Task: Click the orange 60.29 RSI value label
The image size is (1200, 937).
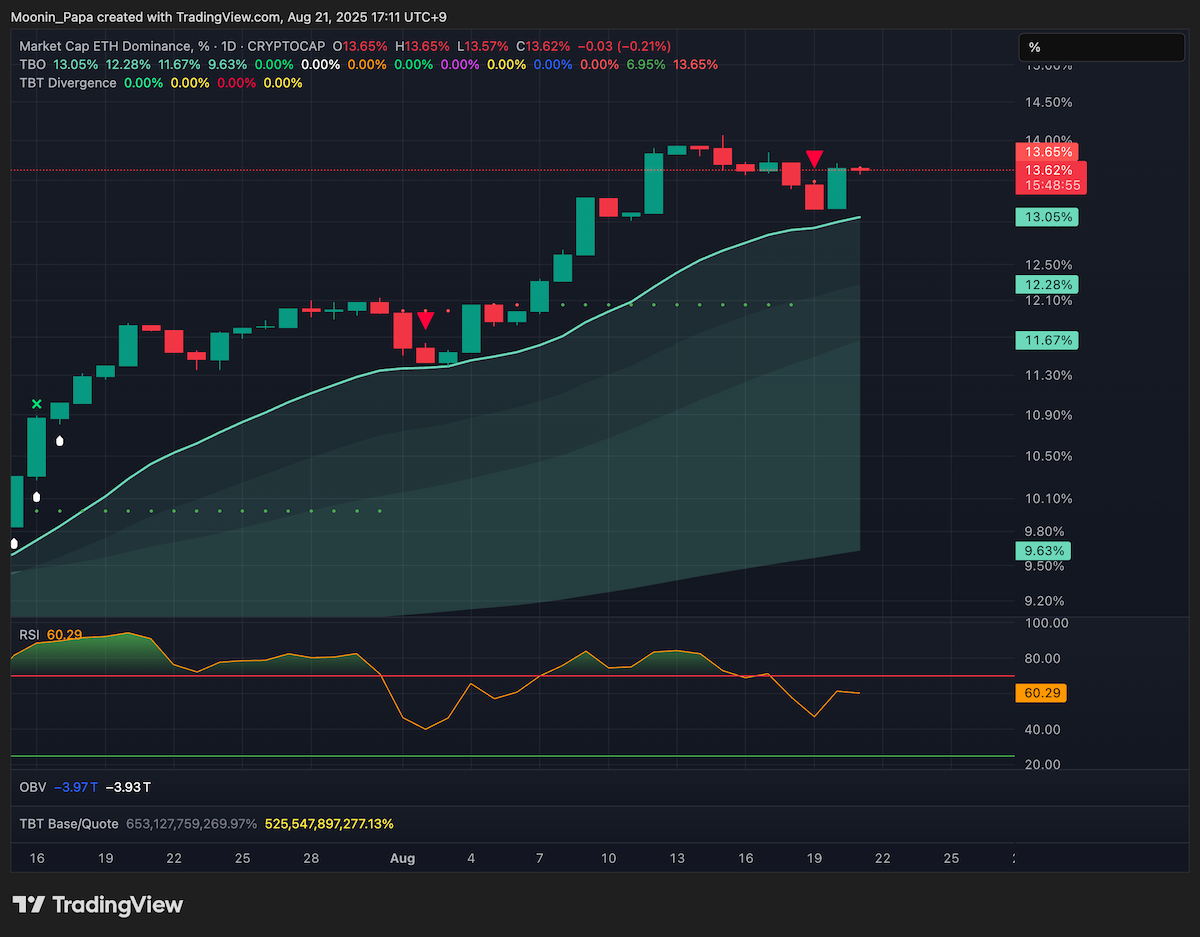Action: pos(1040,692)
